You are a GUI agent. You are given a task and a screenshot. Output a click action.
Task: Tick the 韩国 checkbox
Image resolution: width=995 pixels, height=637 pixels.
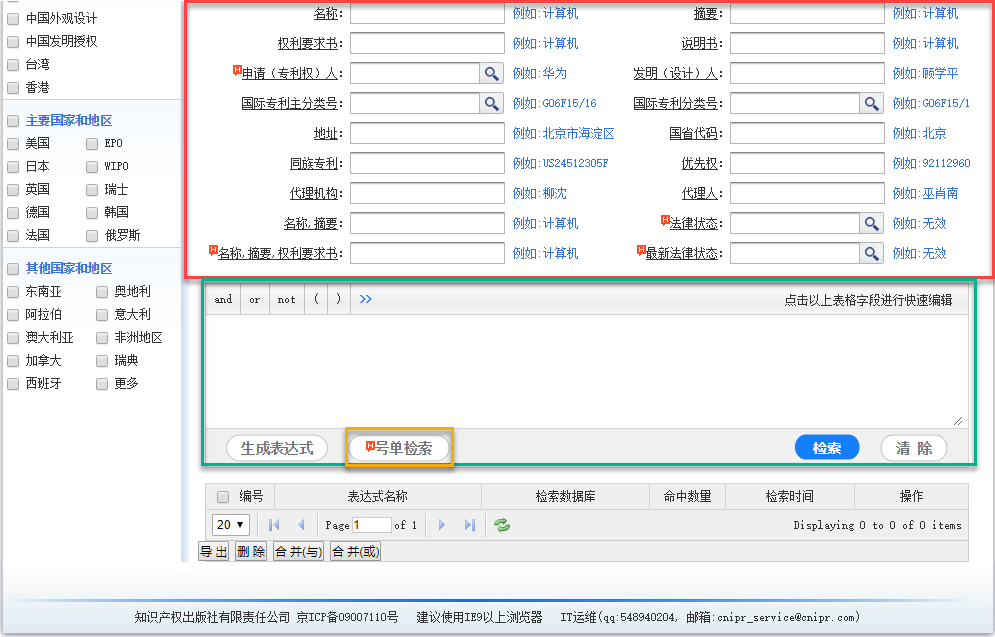pos(92,213)
